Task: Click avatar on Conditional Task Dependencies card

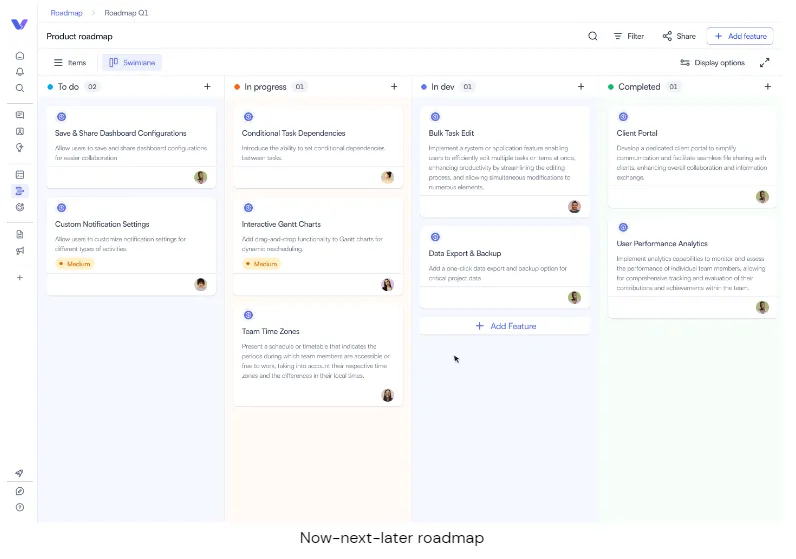Action: click(x=387, y=177)
